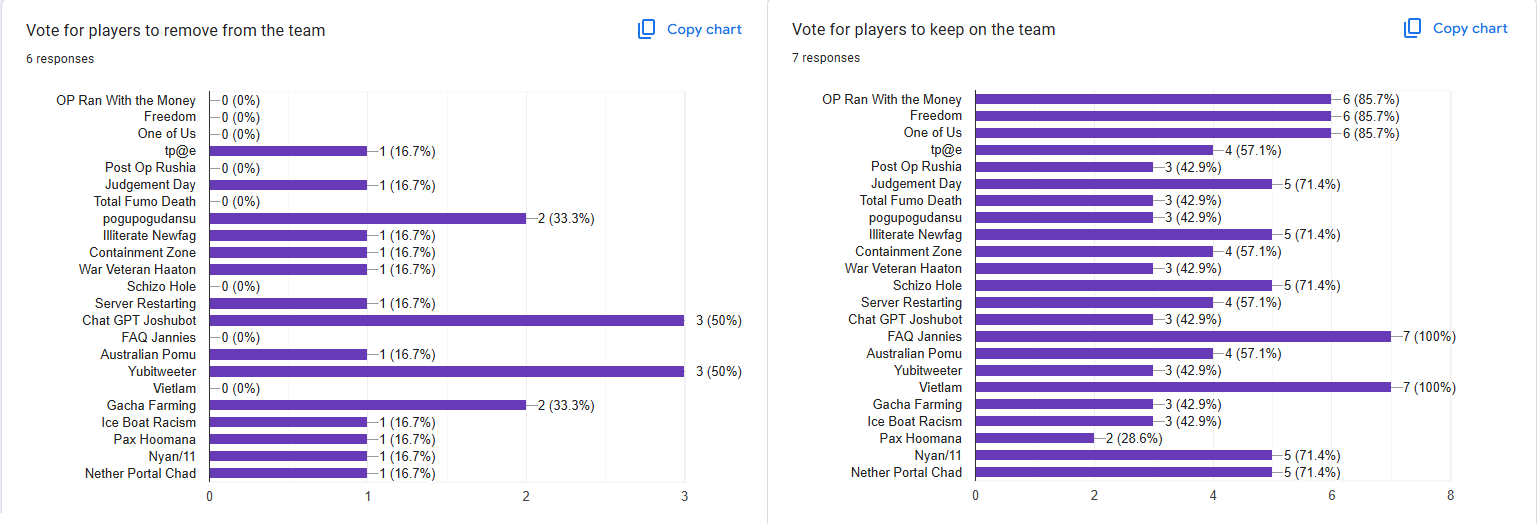Select the Vietlam bar in the keep chart

pos(1182,387)
